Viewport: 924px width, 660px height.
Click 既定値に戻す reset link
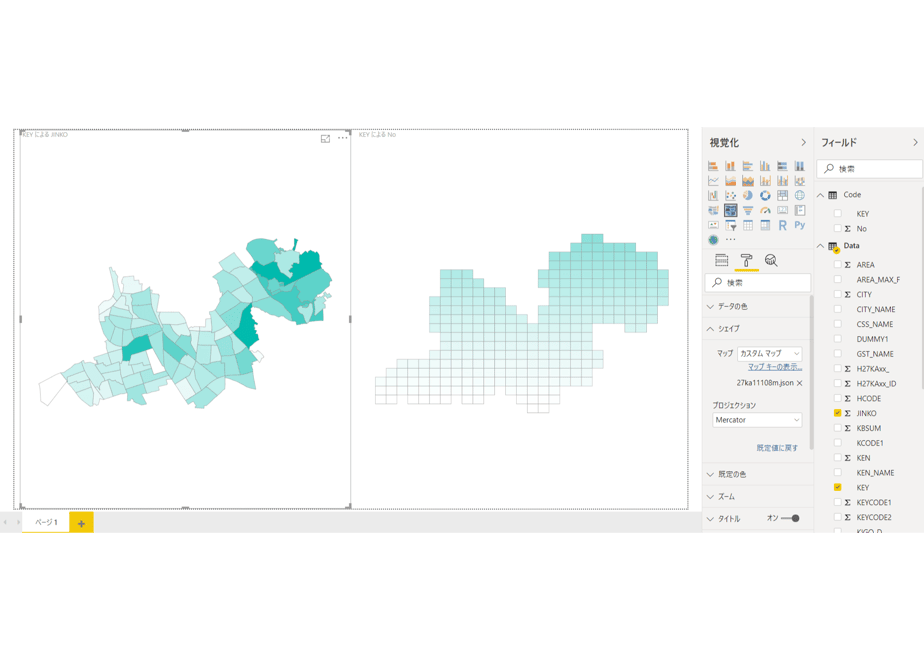[x=777, y=448]
